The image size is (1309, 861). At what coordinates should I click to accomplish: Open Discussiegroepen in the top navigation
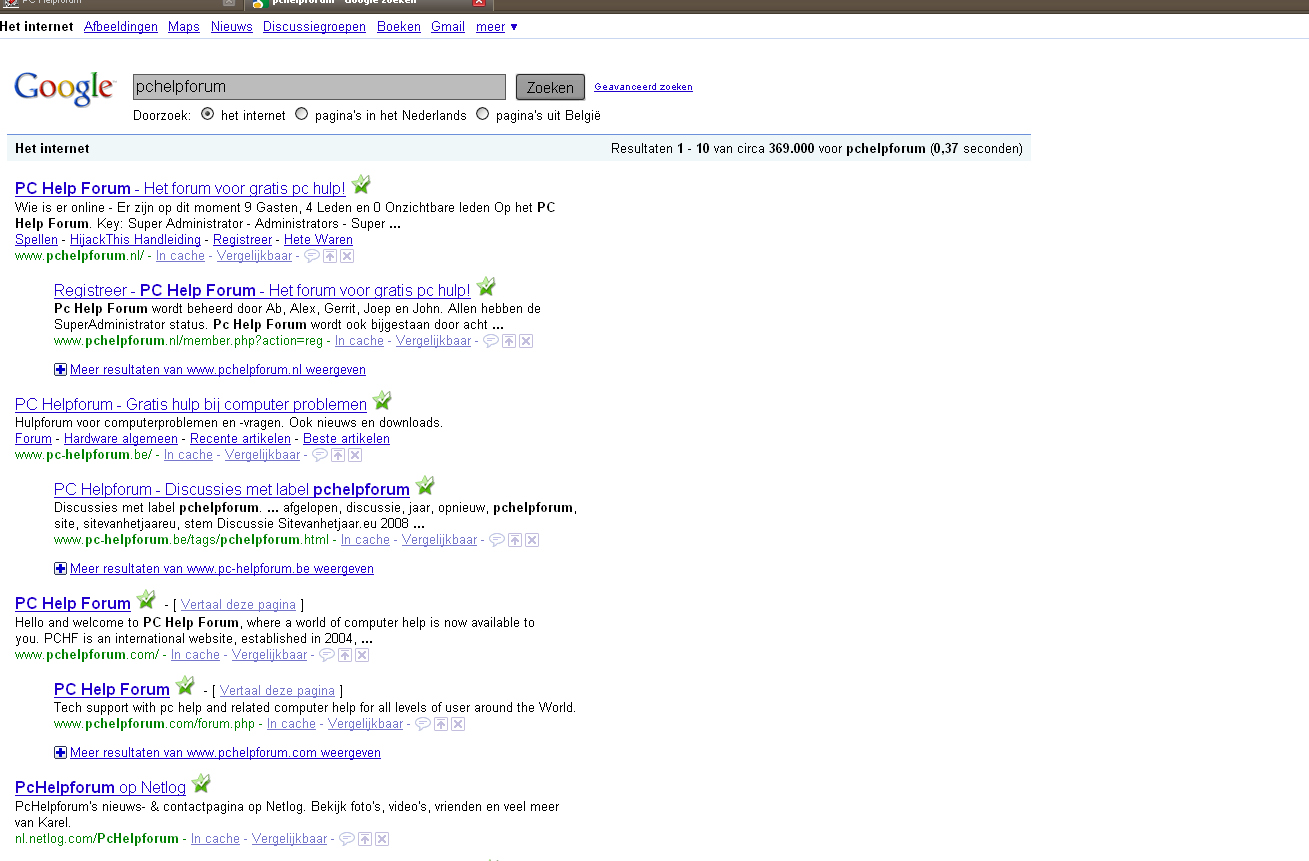(x=314, y=27)
